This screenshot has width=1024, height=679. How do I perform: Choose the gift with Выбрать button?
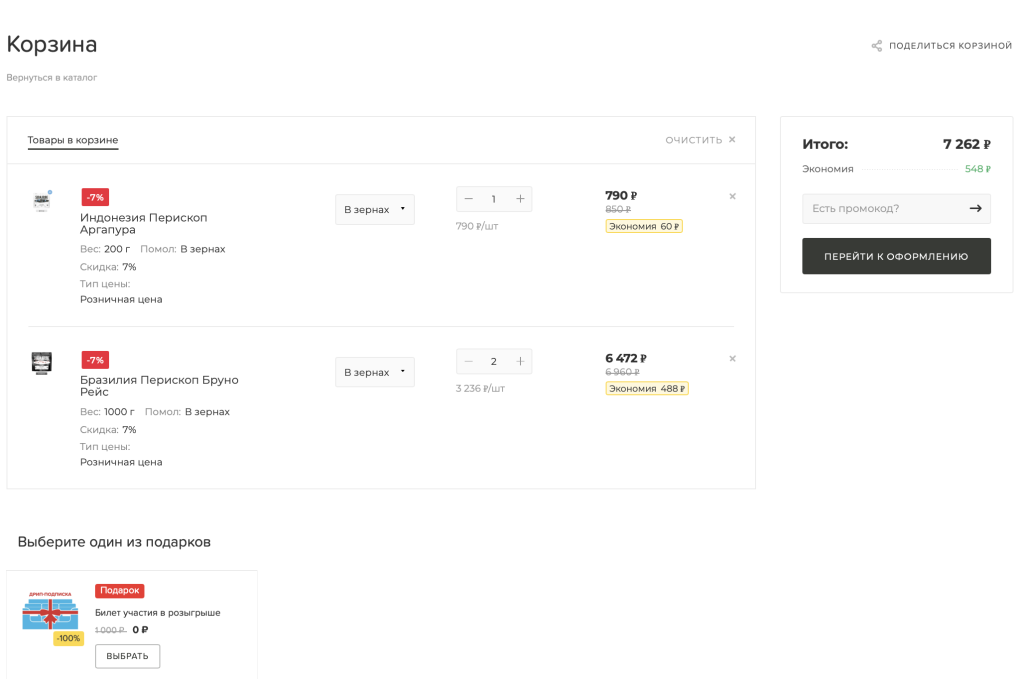click(127, 656)
